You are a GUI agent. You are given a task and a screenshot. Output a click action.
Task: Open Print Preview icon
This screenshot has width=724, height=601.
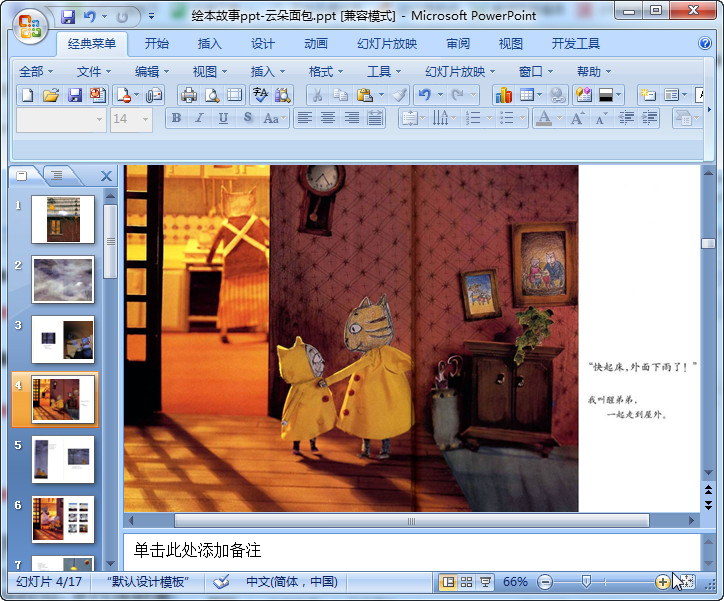coord(212,95)
